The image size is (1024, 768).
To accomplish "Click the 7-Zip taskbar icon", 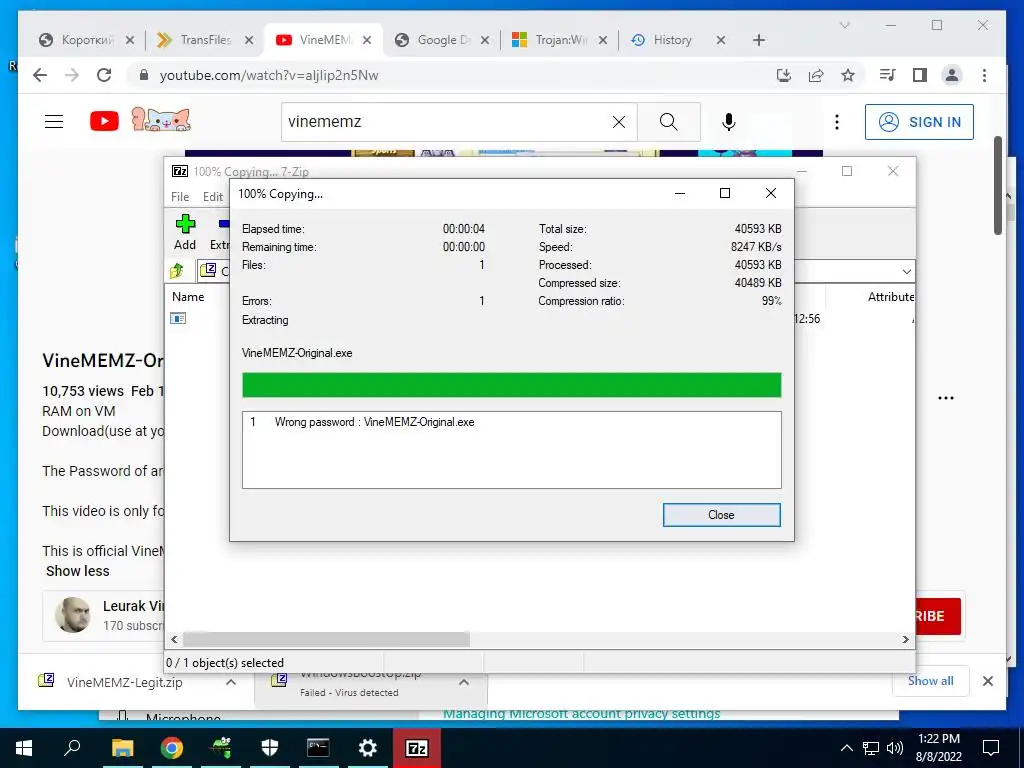I will coord(417,748).
